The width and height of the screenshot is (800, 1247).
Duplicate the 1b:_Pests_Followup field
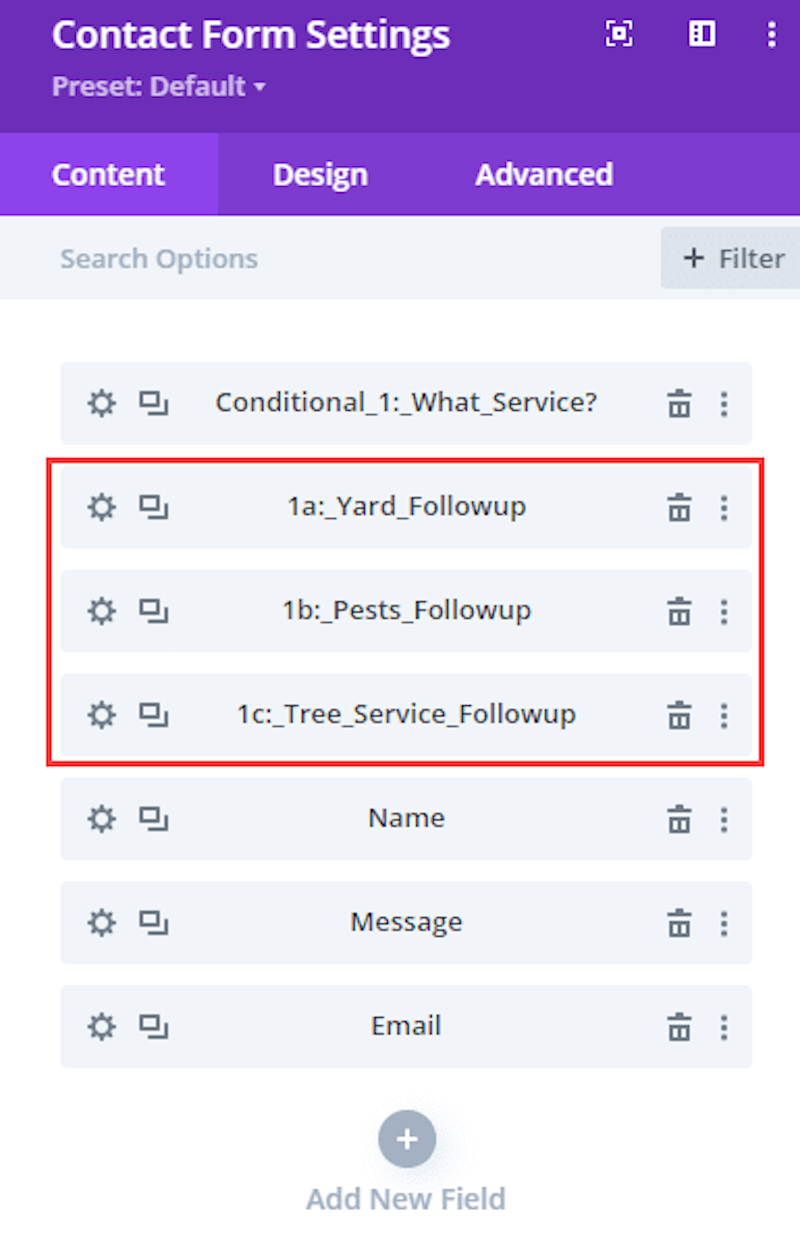click(x=153, y=611)
